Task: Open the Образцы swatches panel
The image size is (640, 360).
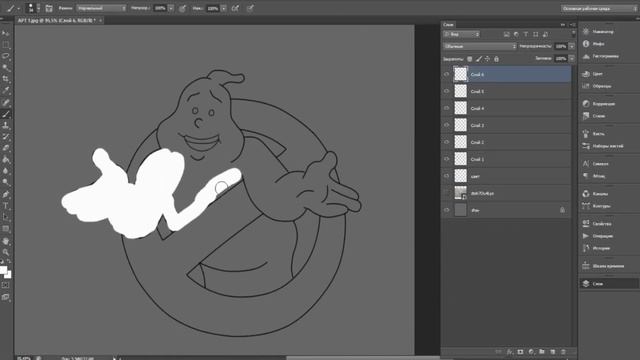Action: pyautogui.click(x=602, y=86)
